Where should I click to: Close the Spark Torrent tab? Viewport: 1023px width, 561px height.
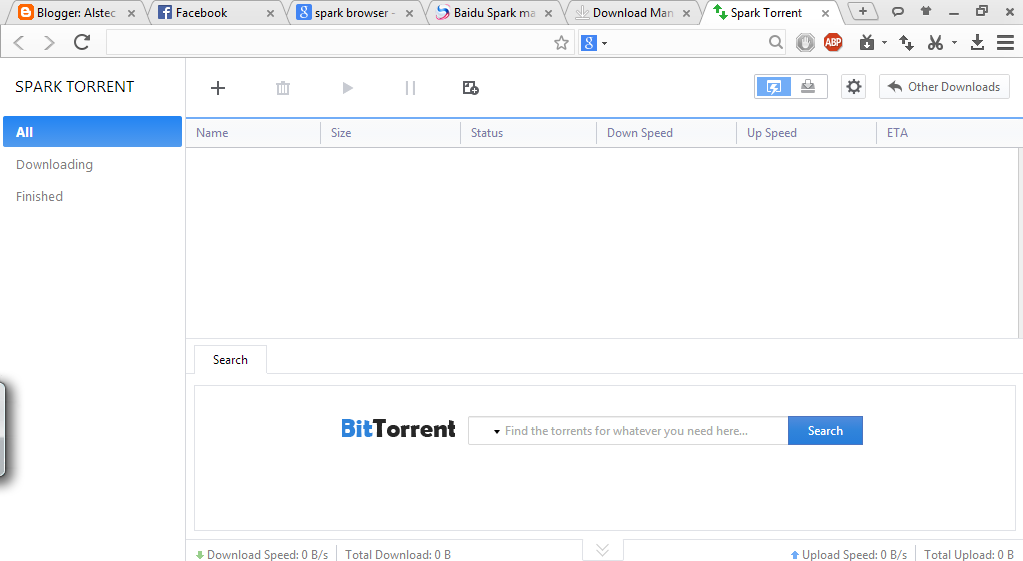point(825,13)
